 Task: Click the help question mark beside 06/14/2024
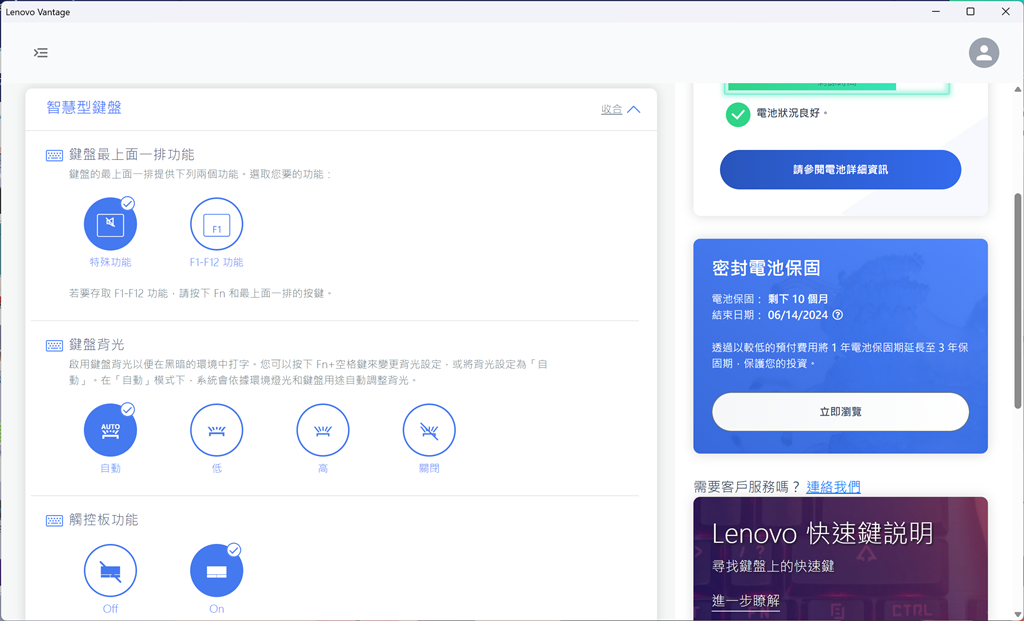838,315
